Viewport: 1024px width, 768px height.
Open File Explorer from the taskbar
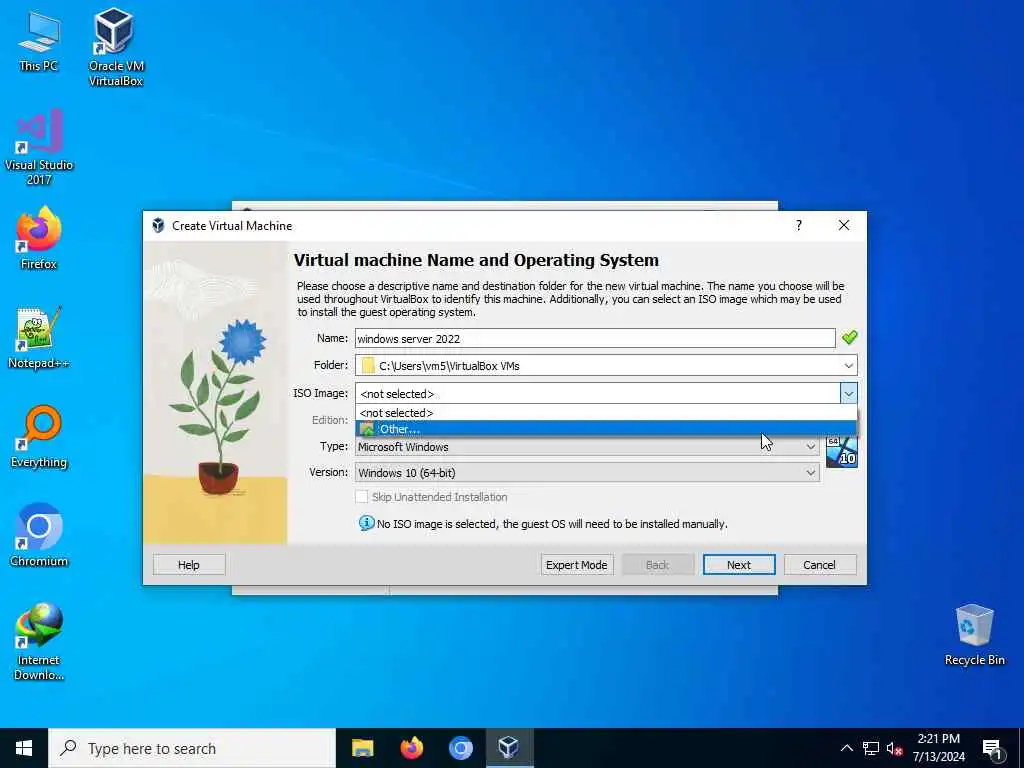(x=362, y=748)
